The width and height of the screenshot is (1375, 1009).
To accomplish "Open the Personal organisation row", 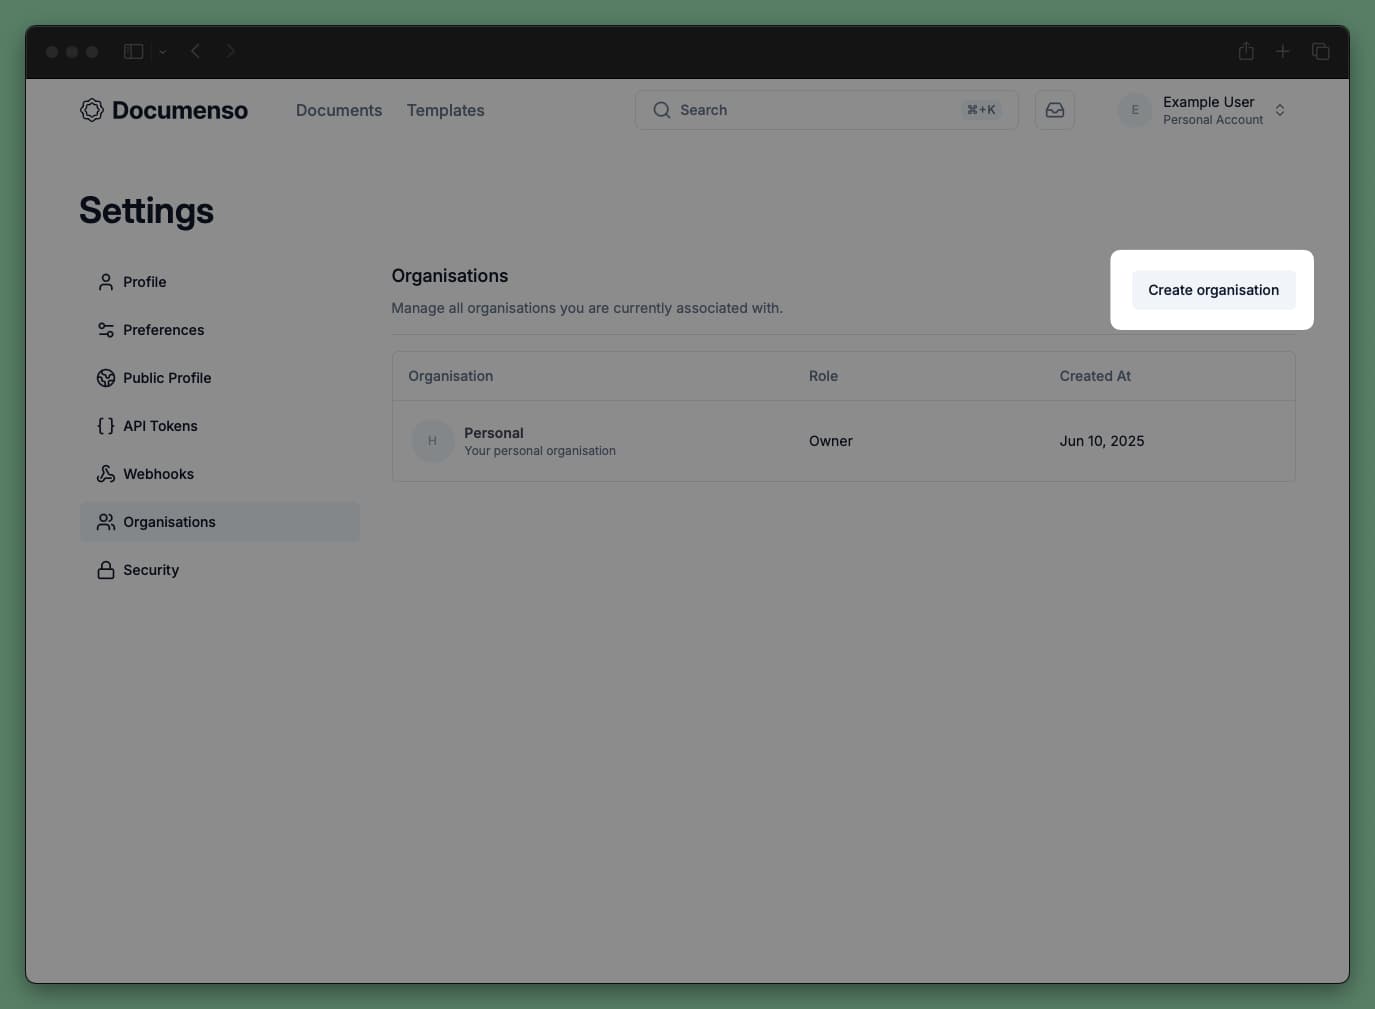I will tap(700, 441).
